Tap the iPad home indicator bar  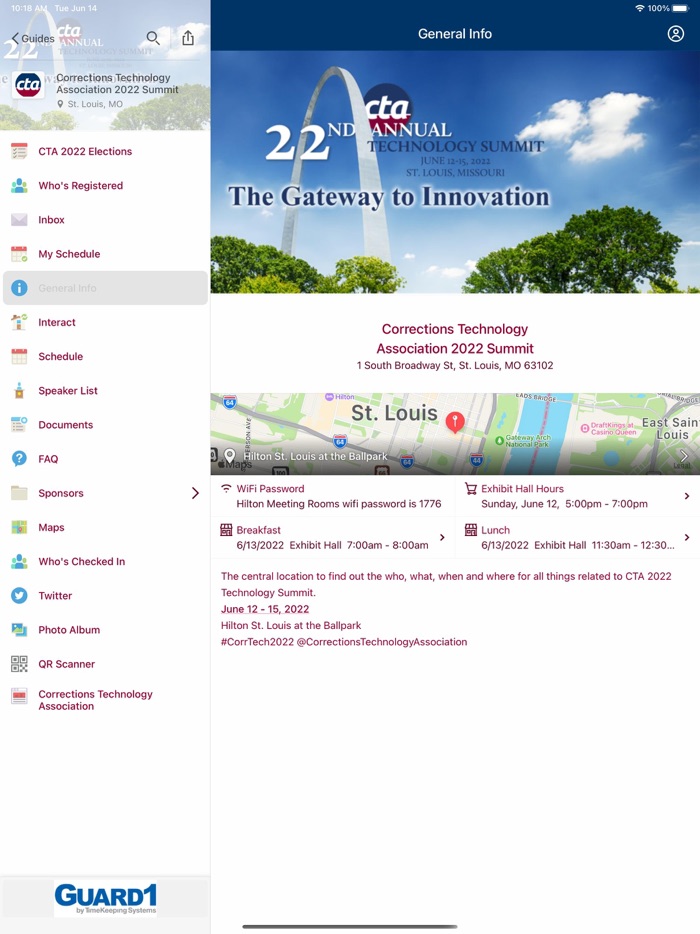[x=350, y=926]
